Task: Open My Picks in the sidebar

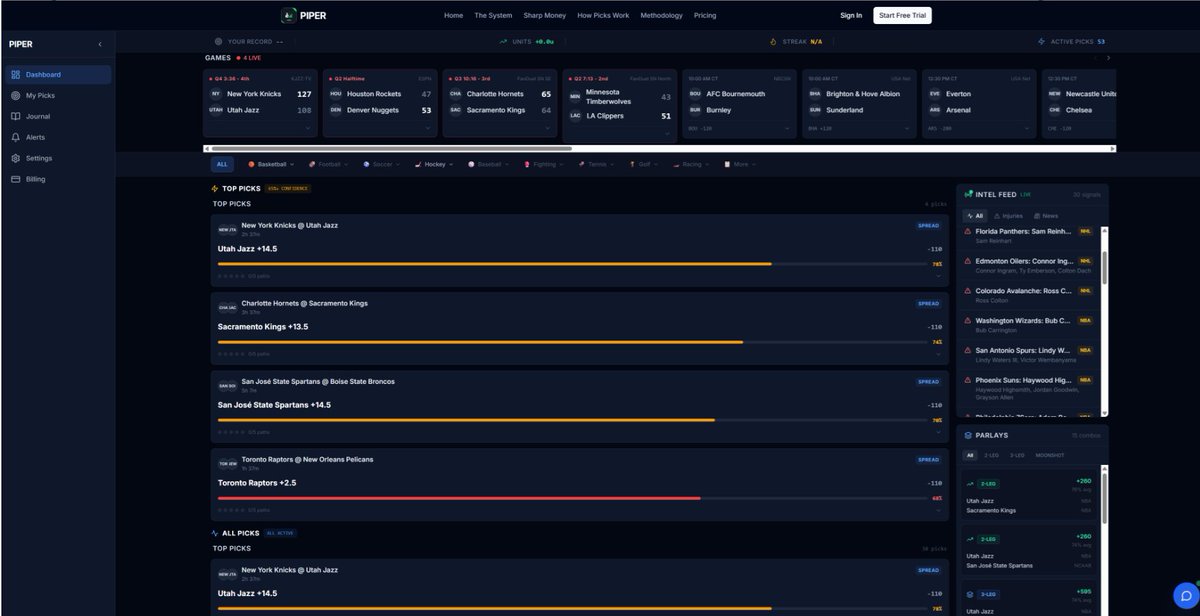Action: pyautogui.click(x=57, y=96)
